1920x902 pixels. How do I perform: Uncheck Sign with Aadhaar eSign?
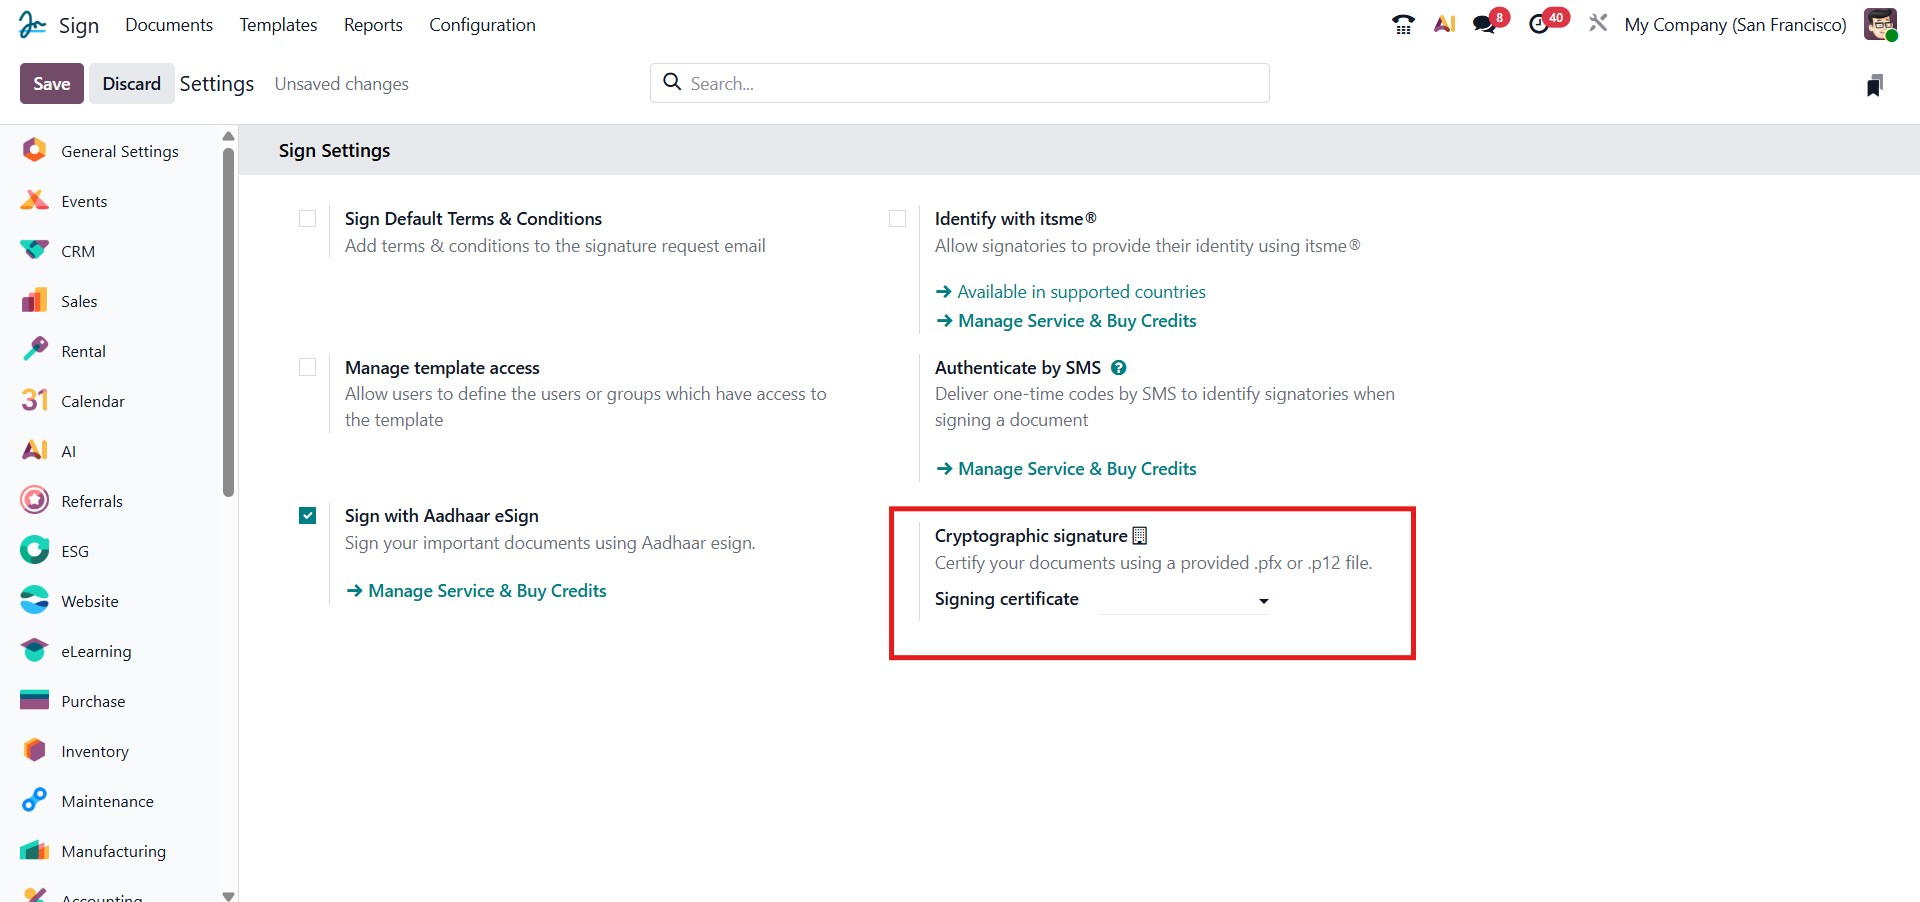click(x=308, y=516)
